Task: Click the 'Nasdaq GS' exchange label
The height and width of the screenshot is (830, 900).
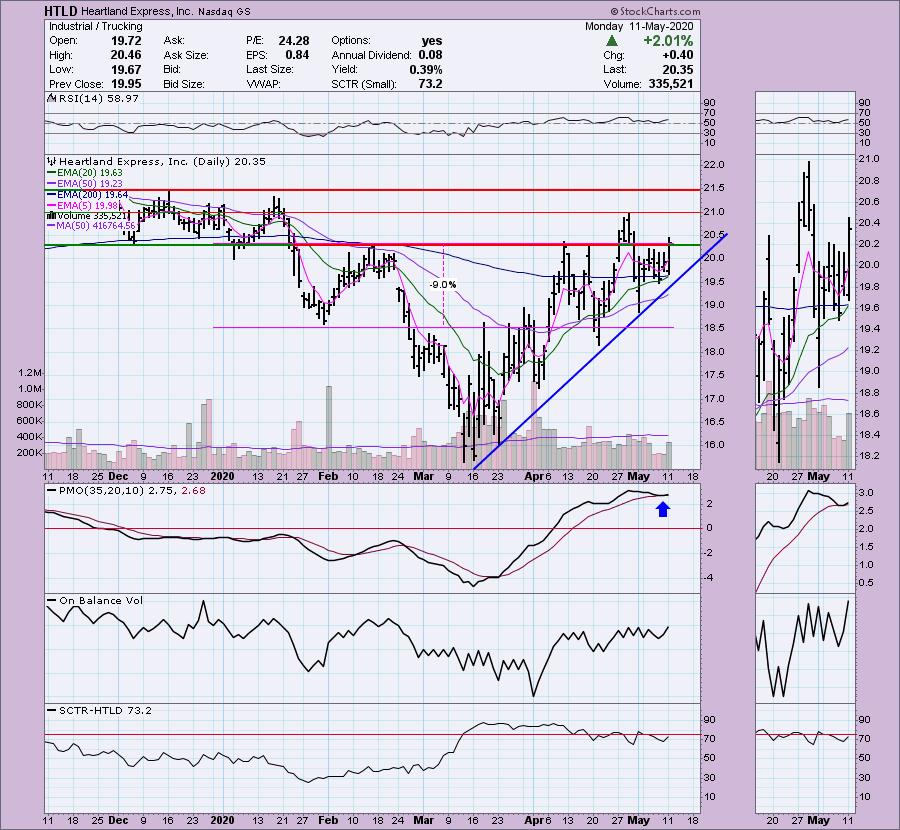Action: (x=224, y=11)
